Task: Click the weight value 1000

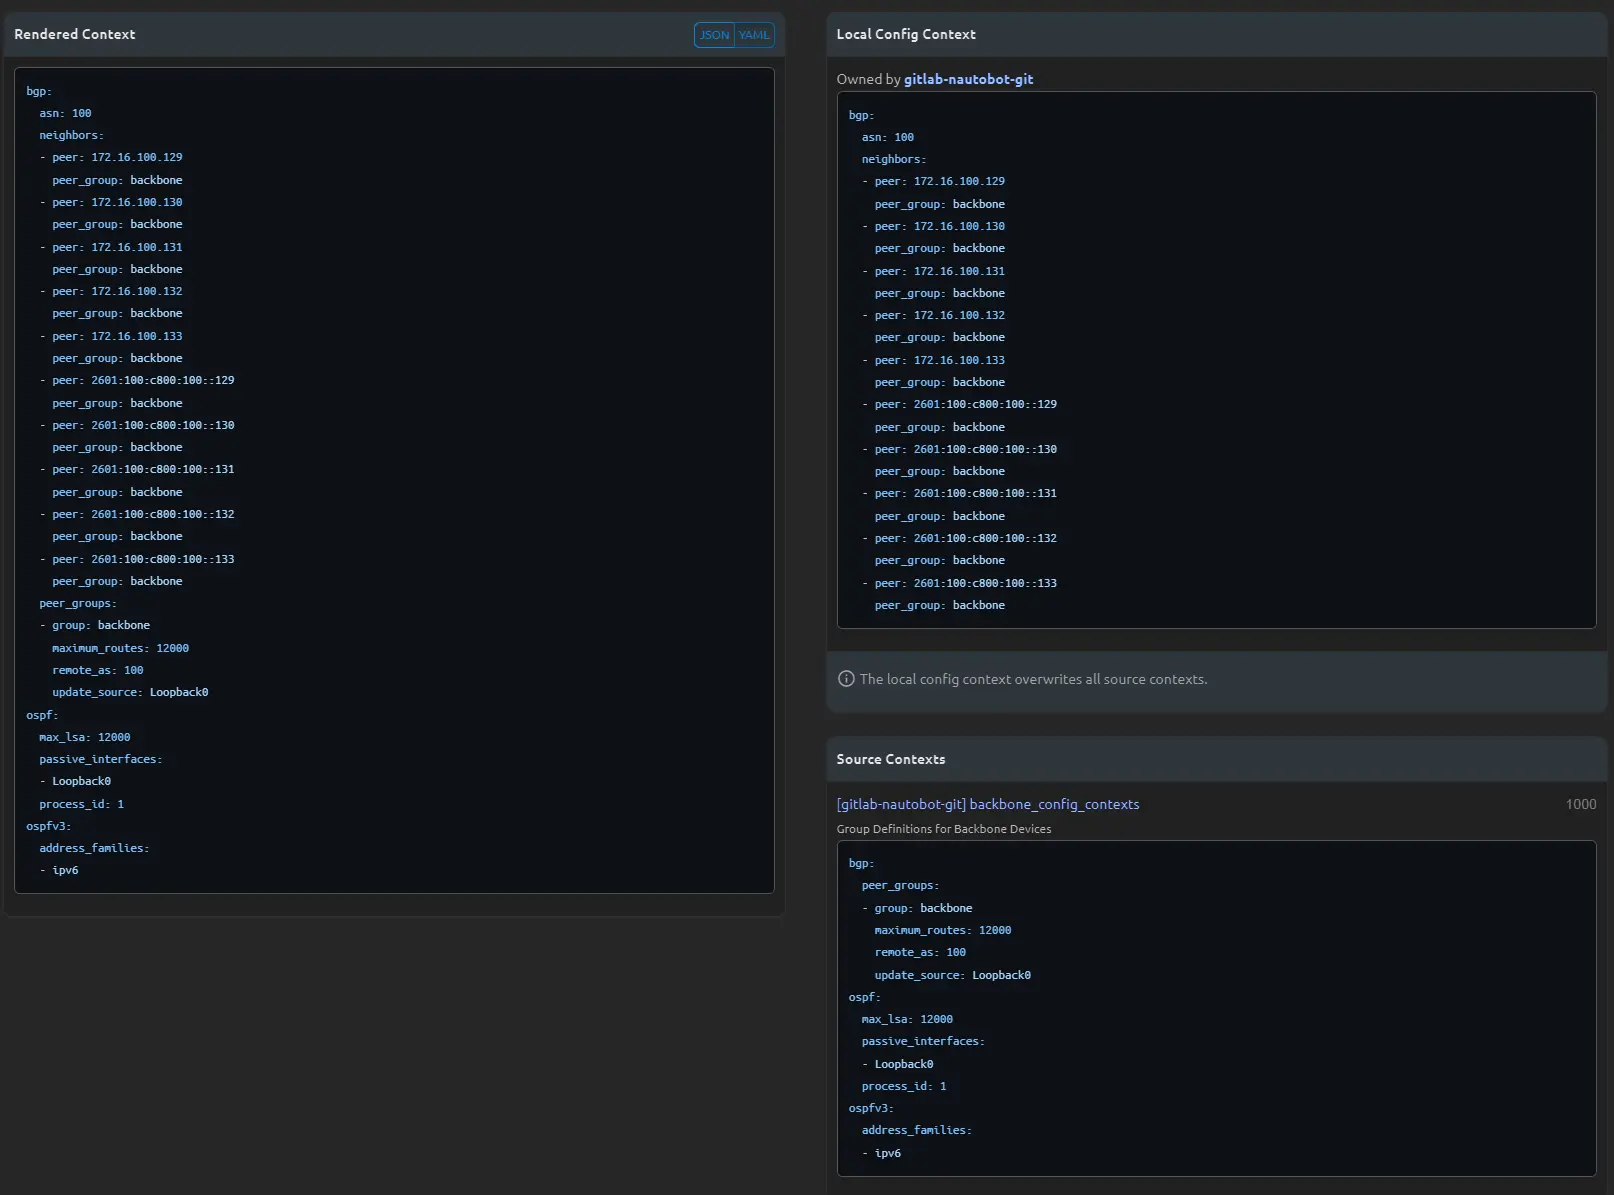Action: coord(1580,804)
